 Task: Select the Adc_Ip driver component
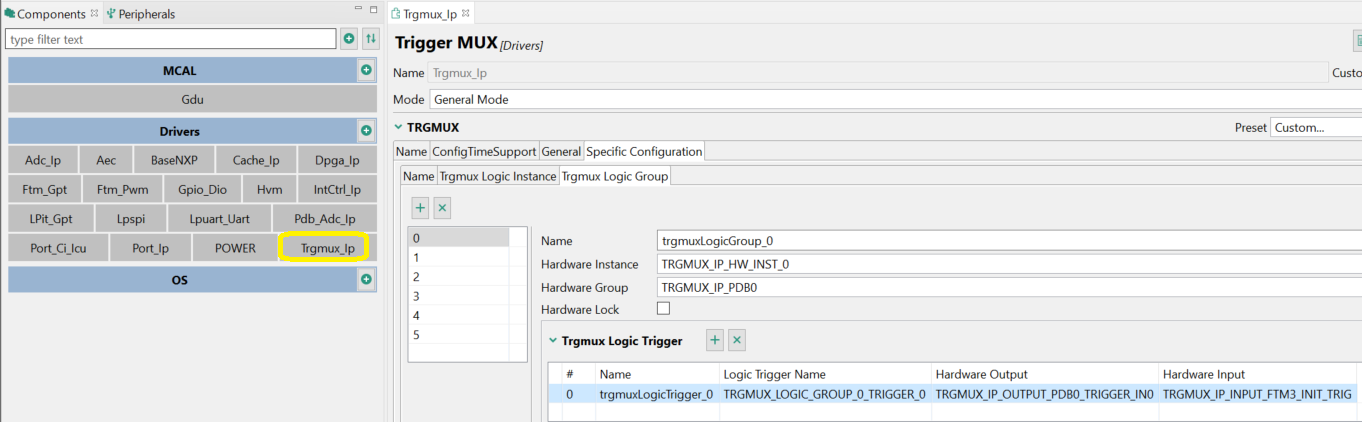[x=43, y=160]
